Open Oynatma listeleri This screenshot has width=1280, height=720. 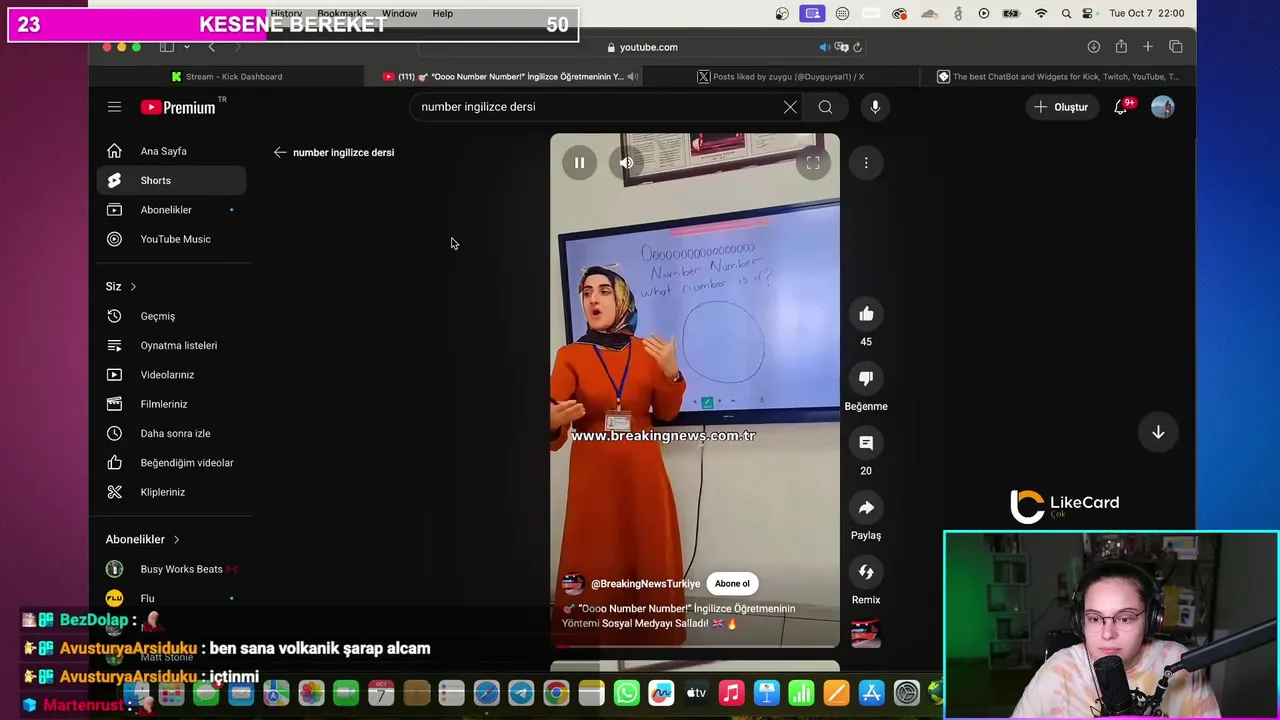pyautogui.click(x=172, y=345)
